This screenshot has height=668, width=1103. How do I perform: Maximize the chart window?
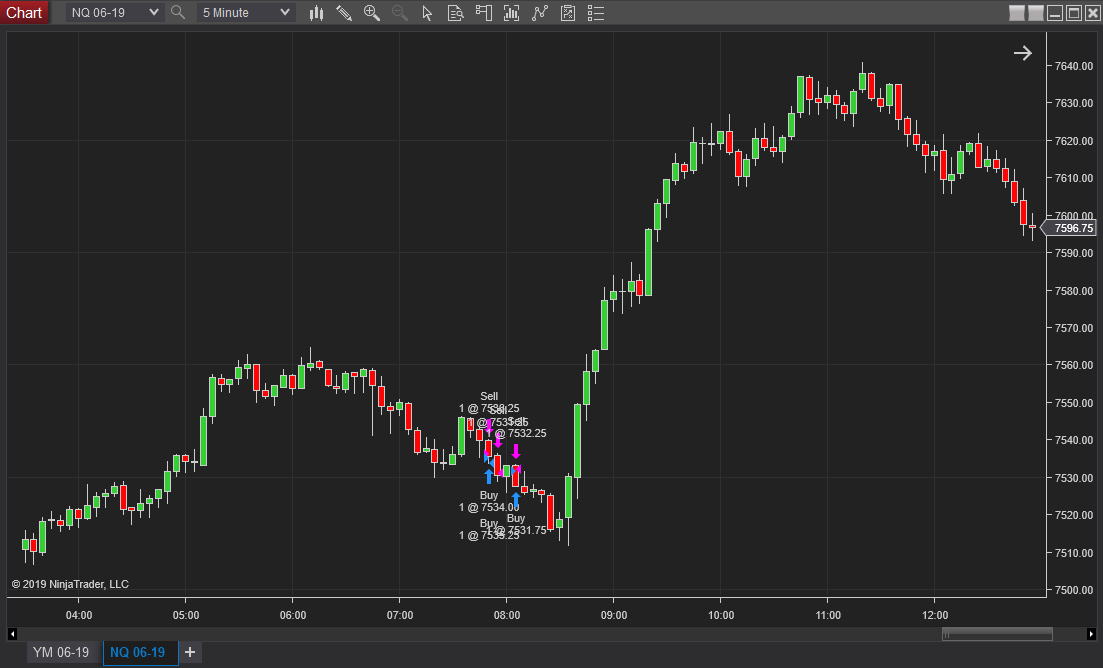point(1074,13)
